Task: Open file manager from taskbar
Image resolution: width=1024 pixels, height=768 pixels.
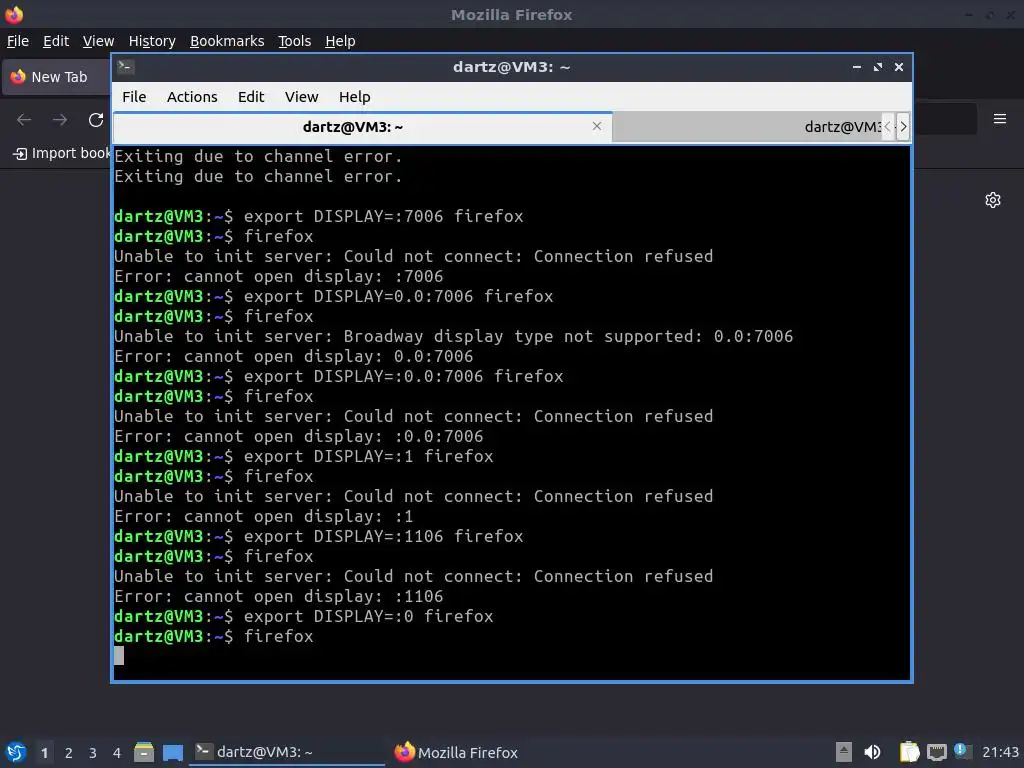Action: coord(144,752)
